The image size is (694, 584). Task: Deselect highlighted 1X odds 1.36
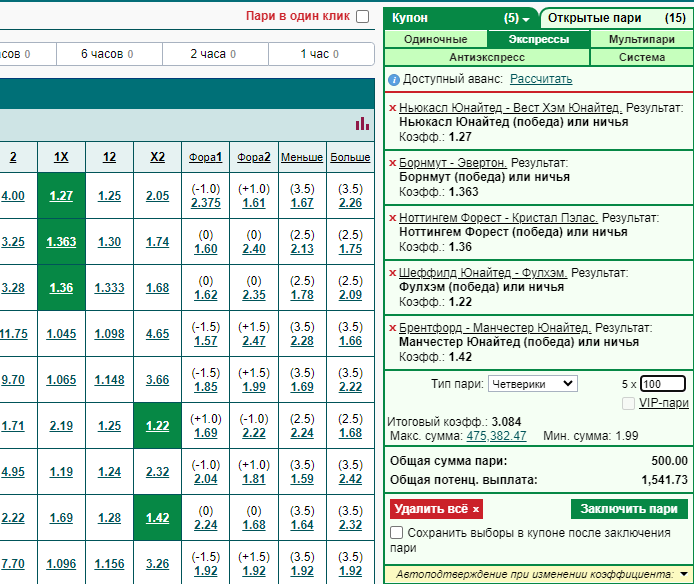[61, 288]
